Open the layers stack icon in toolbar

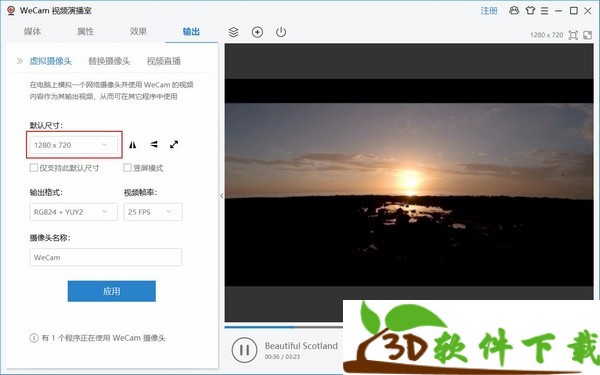click(233, 32)
